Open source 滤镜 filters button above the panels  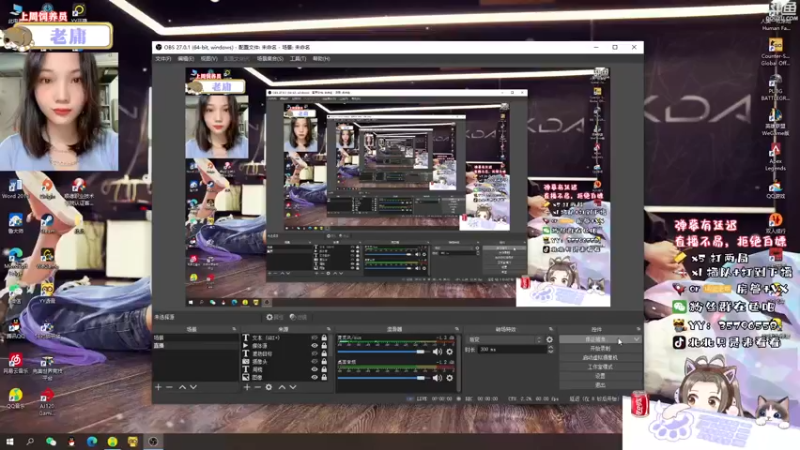point(298,317)
